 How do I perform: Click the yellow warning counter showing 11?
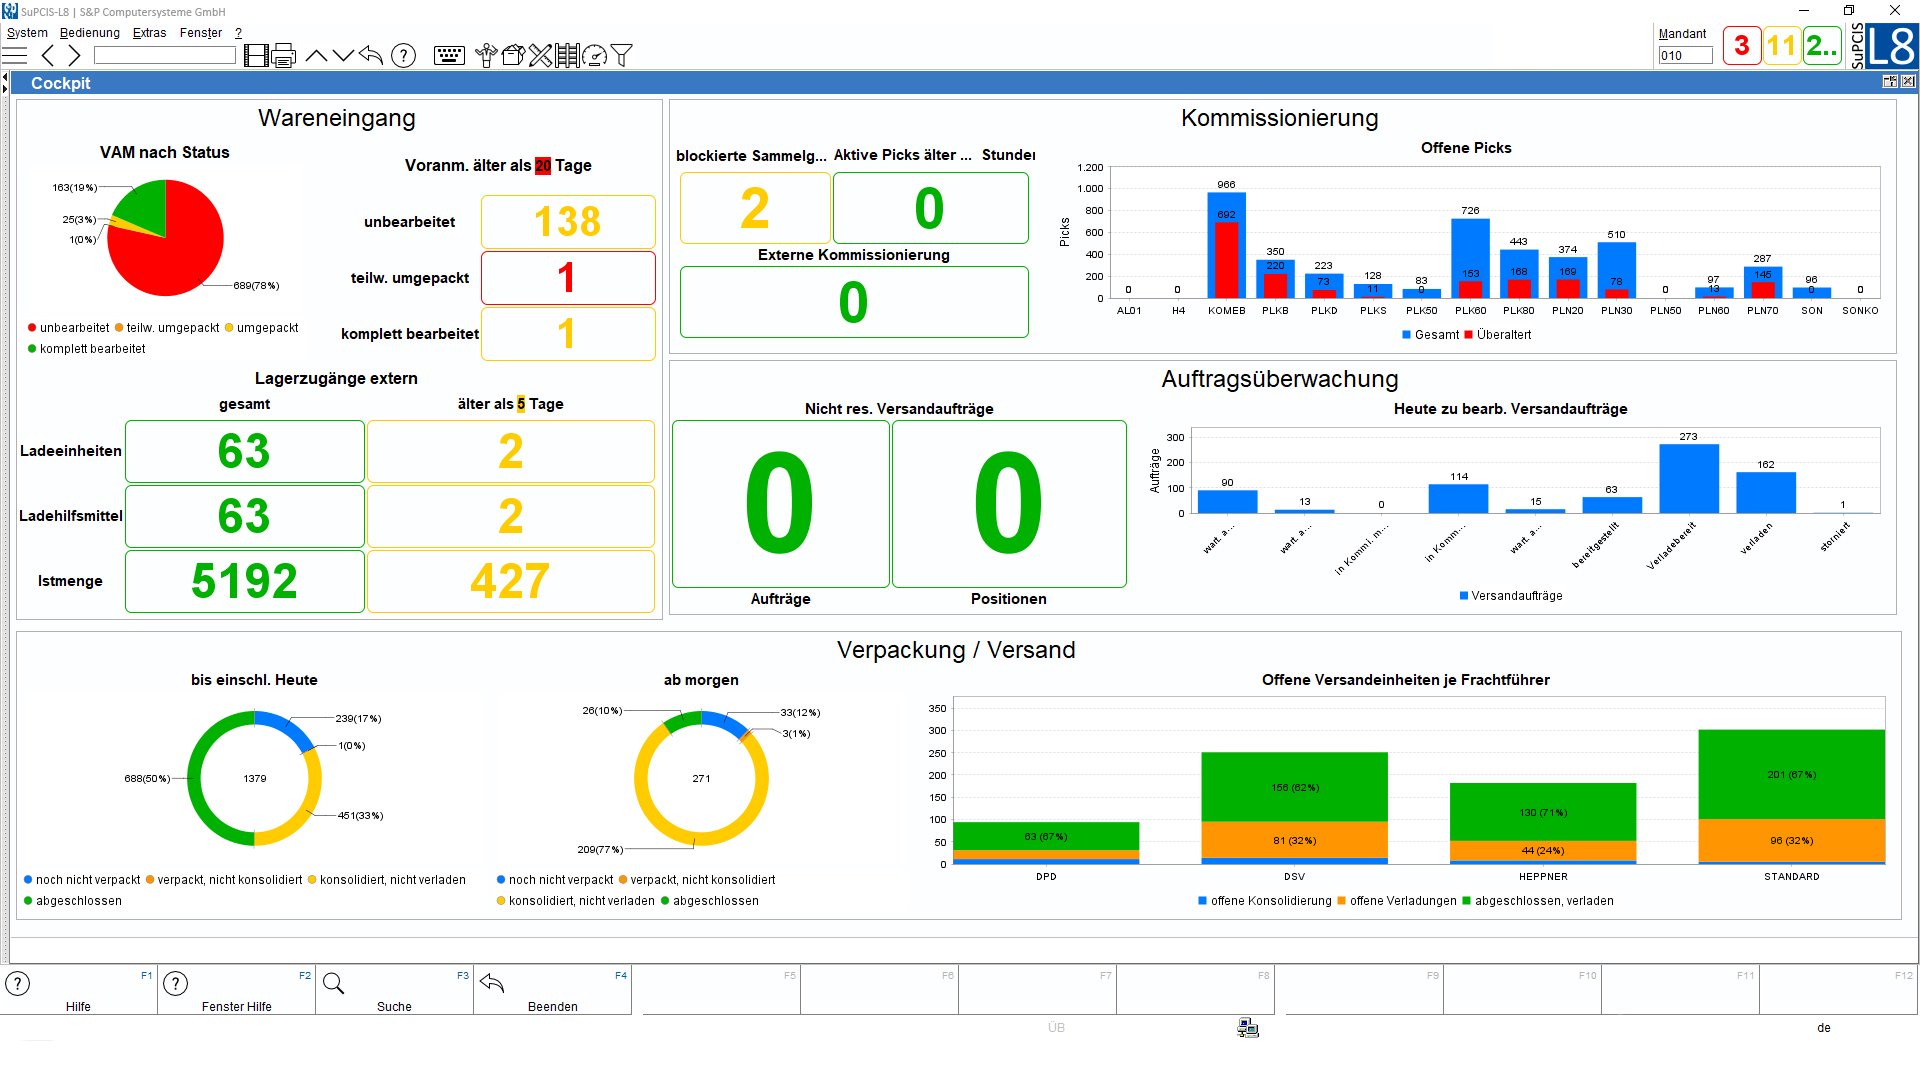[1782, 46]
